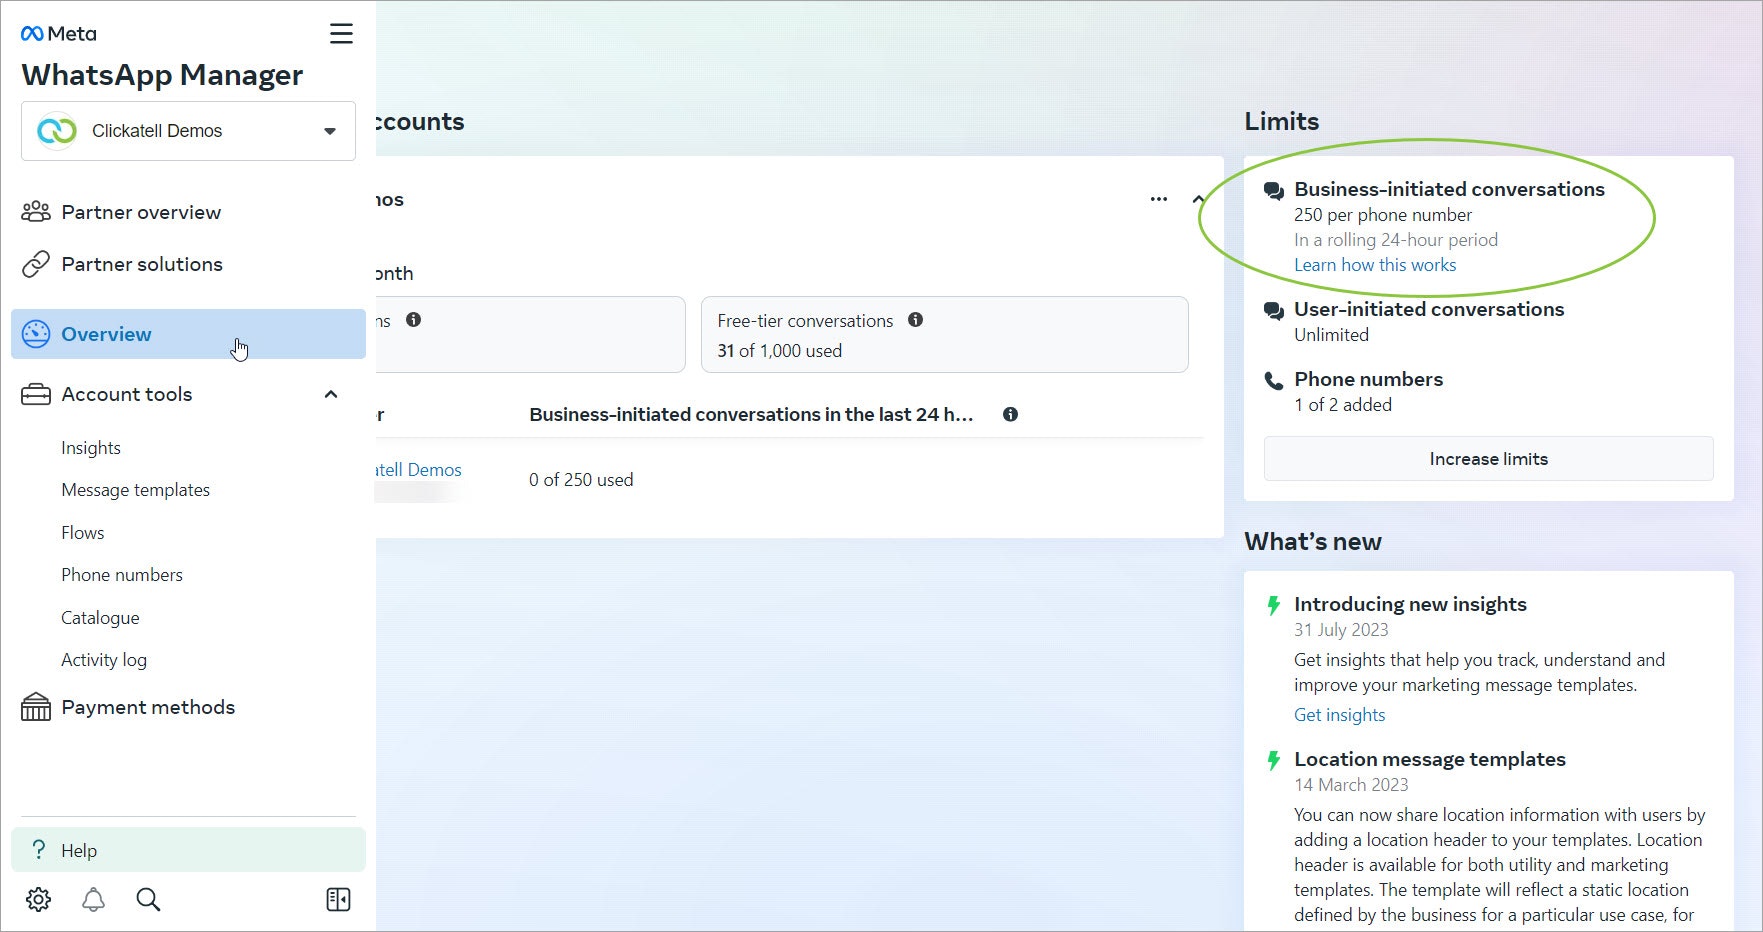The height and width of the screenshot is (932, 1763).
Task: Open Insights under Account tools
Action: pyautogui.click(x=91, y=448)
